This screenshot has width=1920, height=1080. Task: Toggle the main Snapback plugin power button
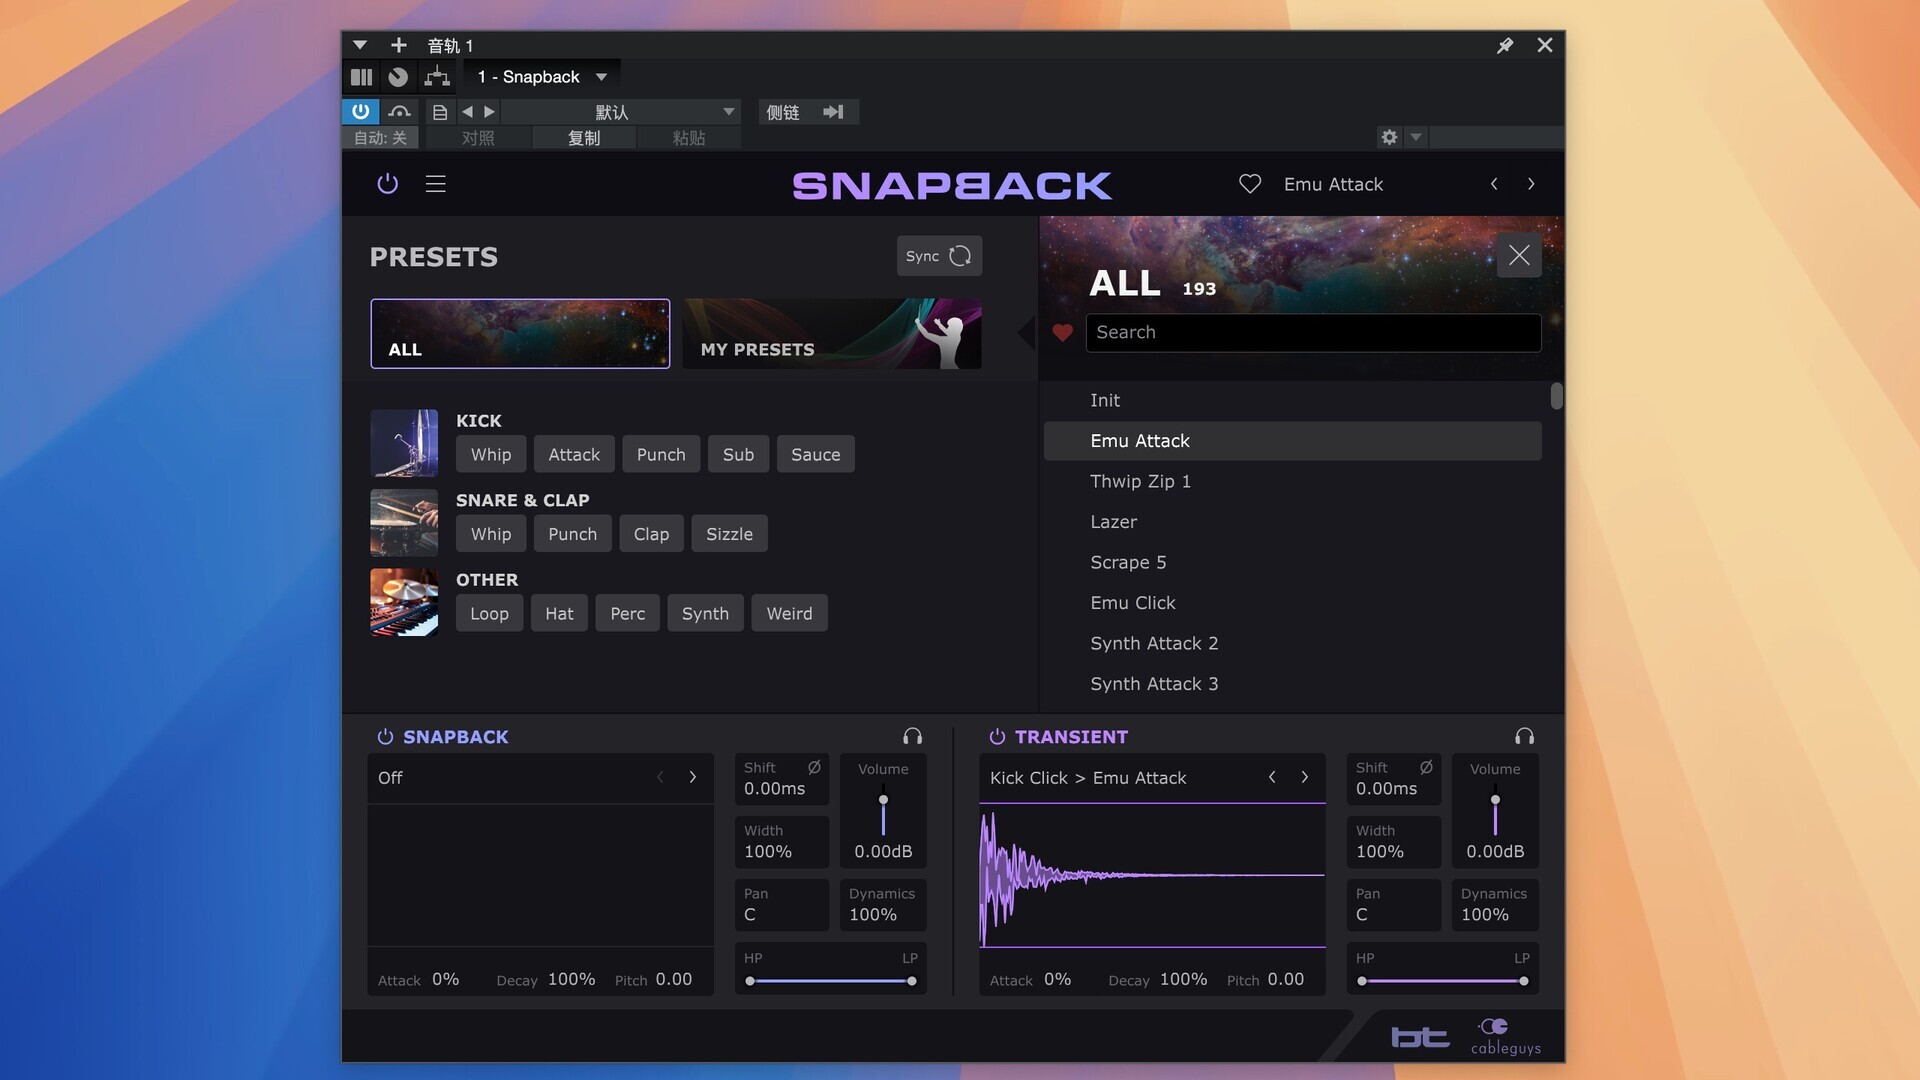[387, 184]
